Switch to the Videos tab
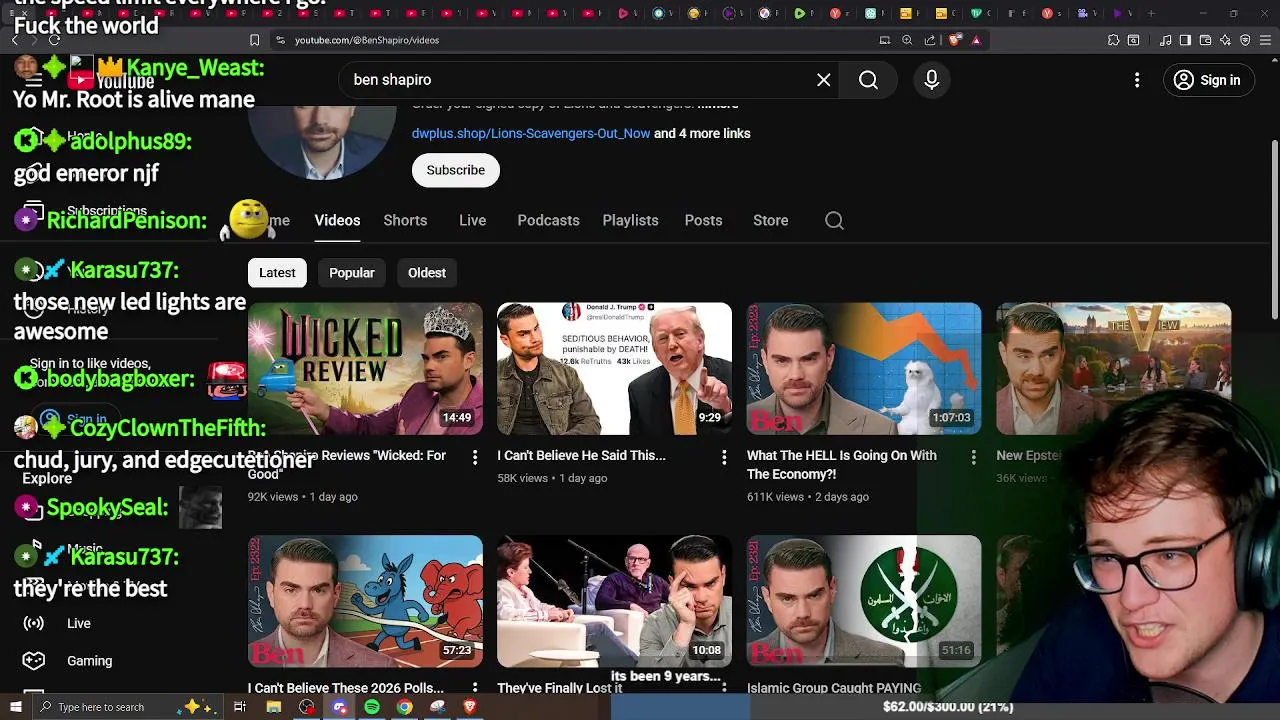The width and height of the screenshot is (1280, 720). (337, 220)
